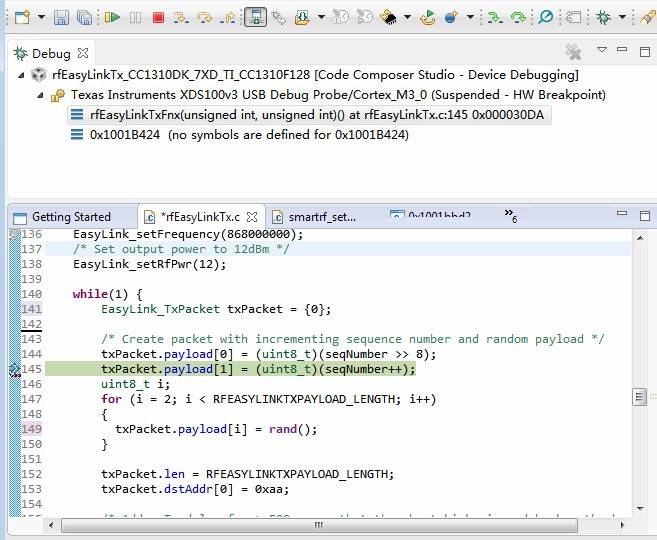This screenshot has height=540, width=657.
Task: Click the chip reset icon
Action: (388, 18)
